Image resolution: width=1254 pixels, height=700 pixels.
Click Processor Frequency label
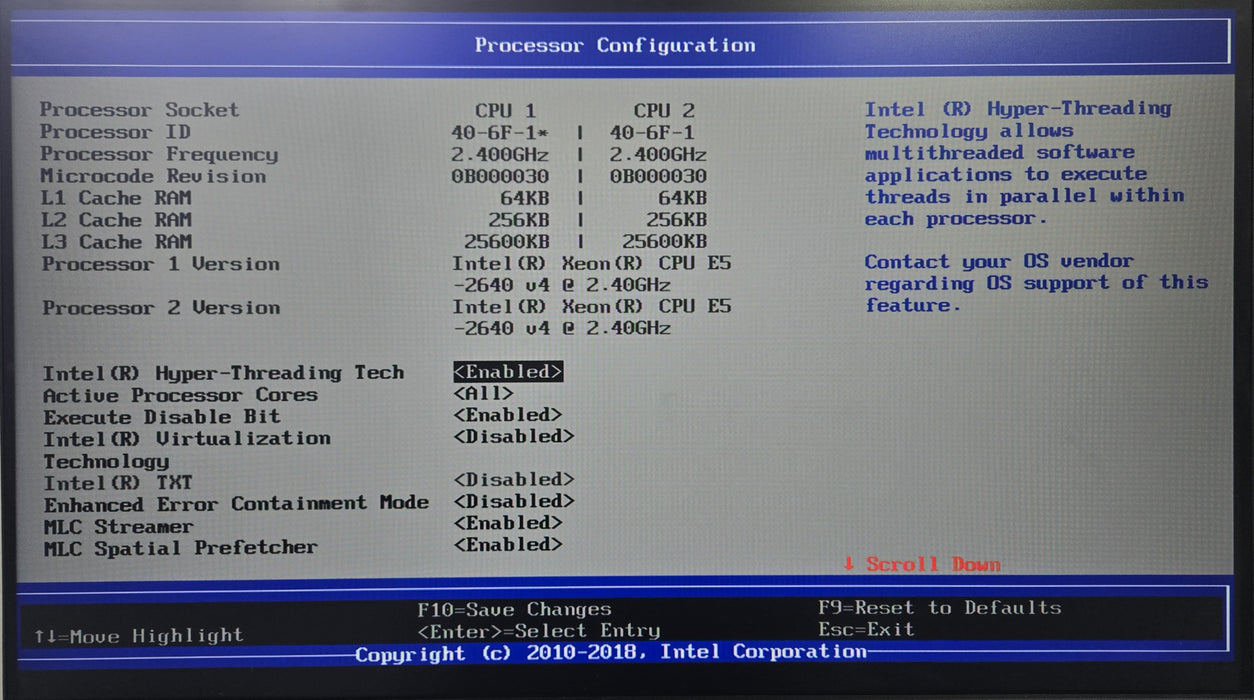pyautogui.click(x=159, y=154)
